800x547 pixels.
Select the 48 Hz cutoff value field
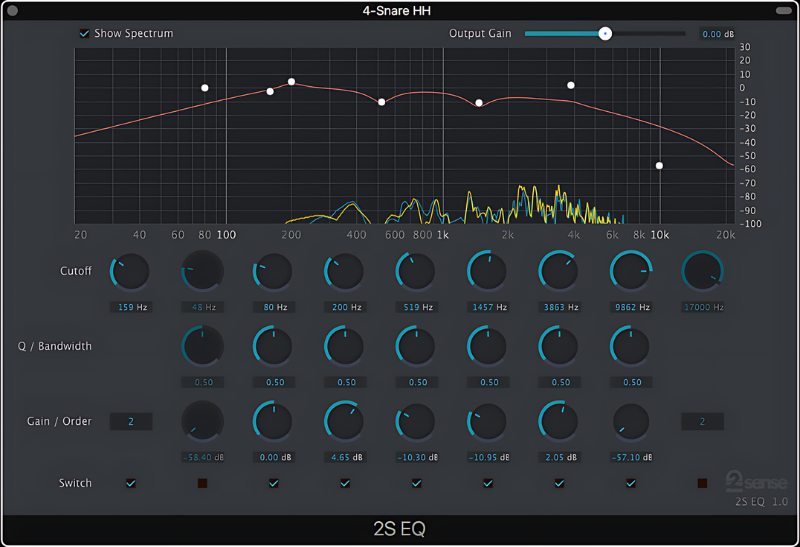(x=203, y=307)
